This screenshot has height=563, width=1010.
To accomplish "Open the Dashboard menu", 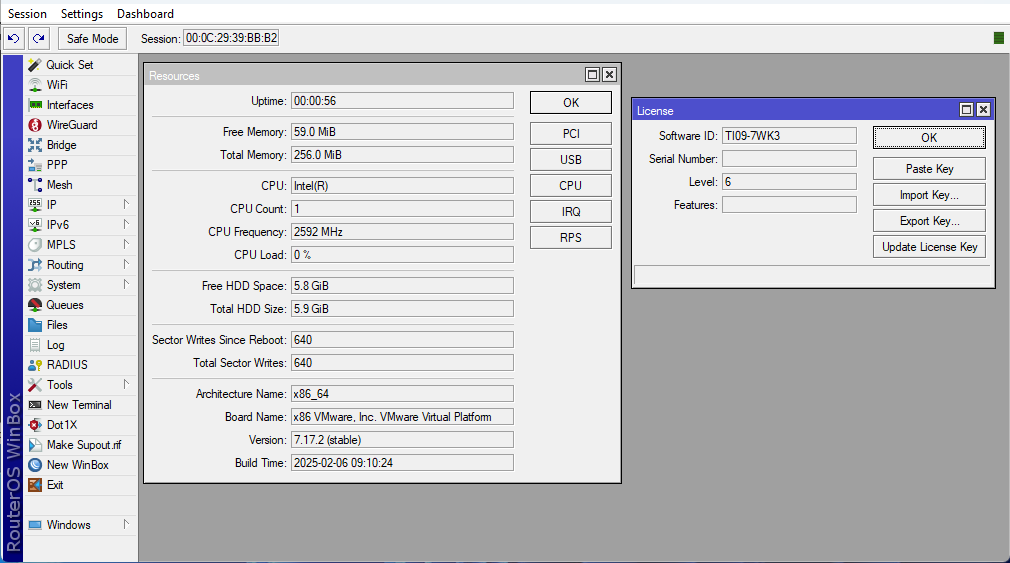I will point(145,14).
